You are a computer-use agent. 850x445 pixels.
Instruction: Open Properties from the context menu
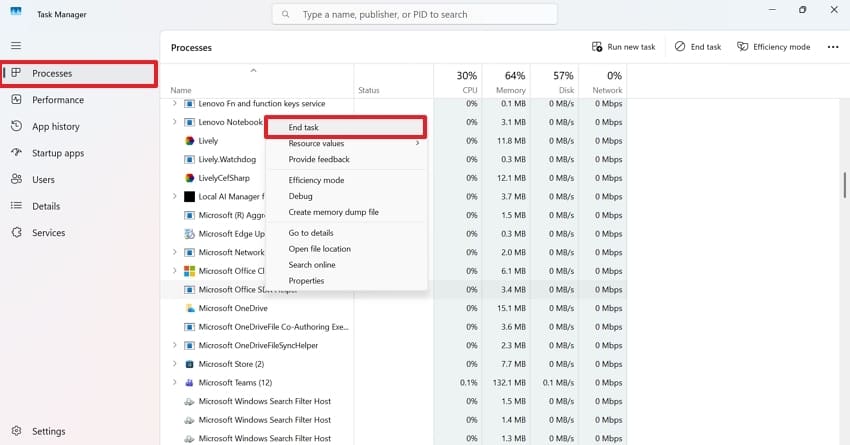346,281
